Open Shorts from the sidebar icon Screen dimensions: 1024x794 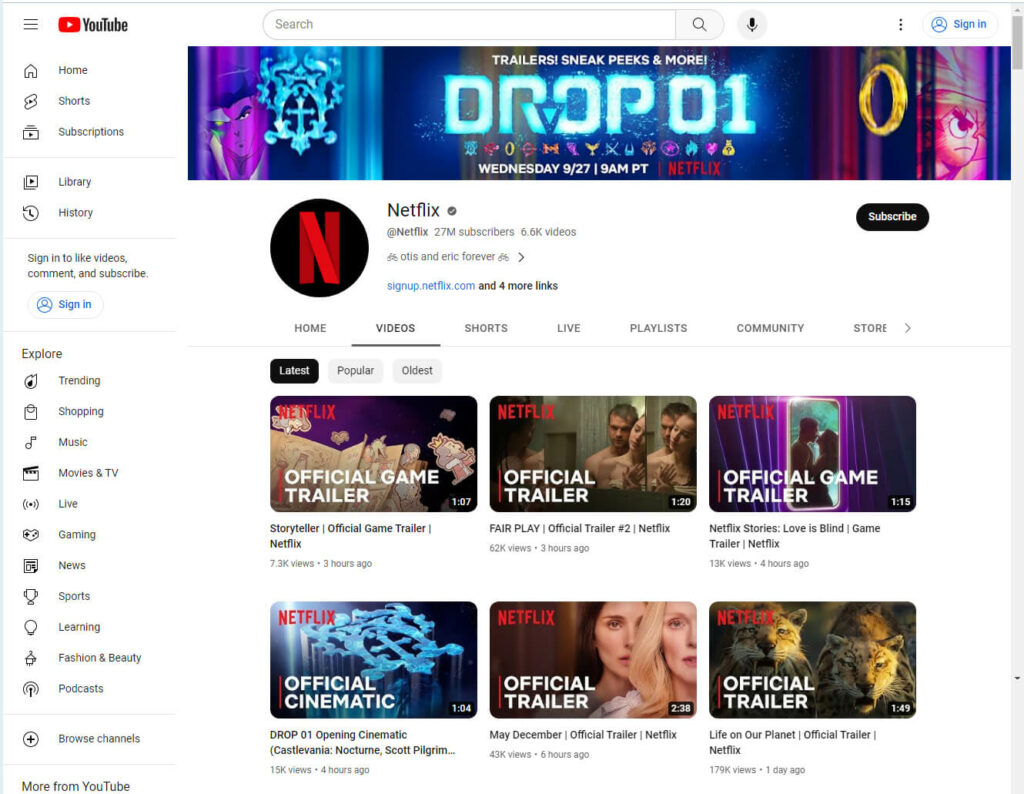(x=31, y=101)
